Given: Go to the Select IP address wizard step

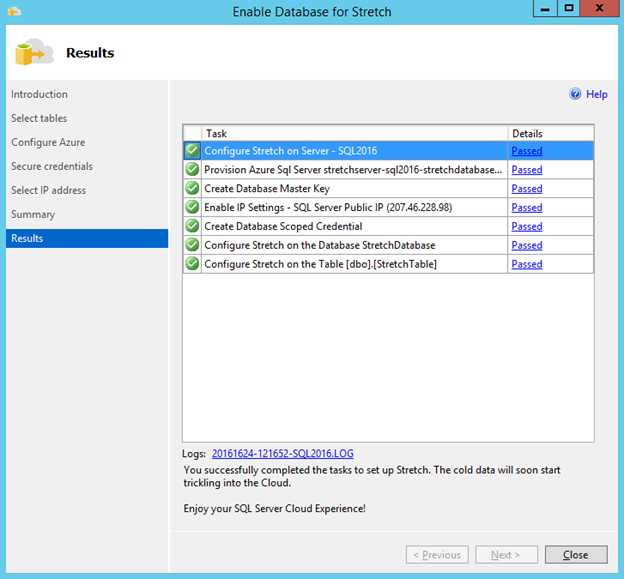Looking at the screenshot, I should (x=49, y=190).
